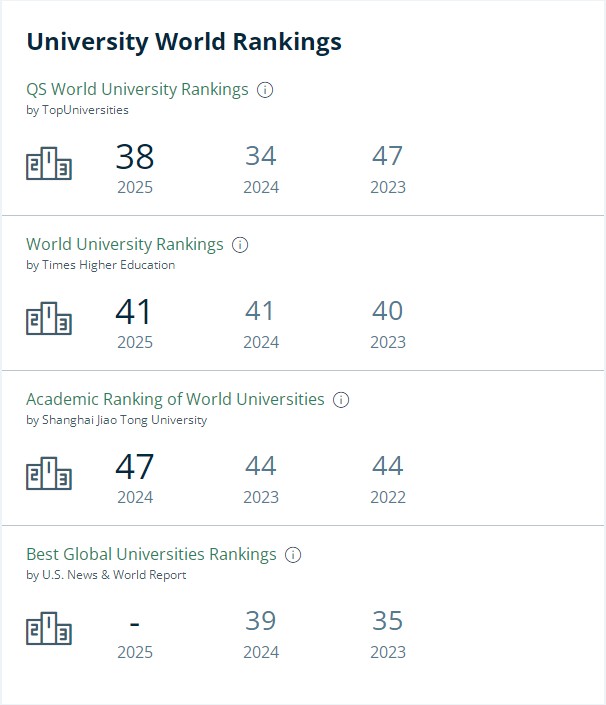This screenshot has height=705, width=606.
Task: Click podium icon in U.S. News row
Action: (x=49, y=628)
